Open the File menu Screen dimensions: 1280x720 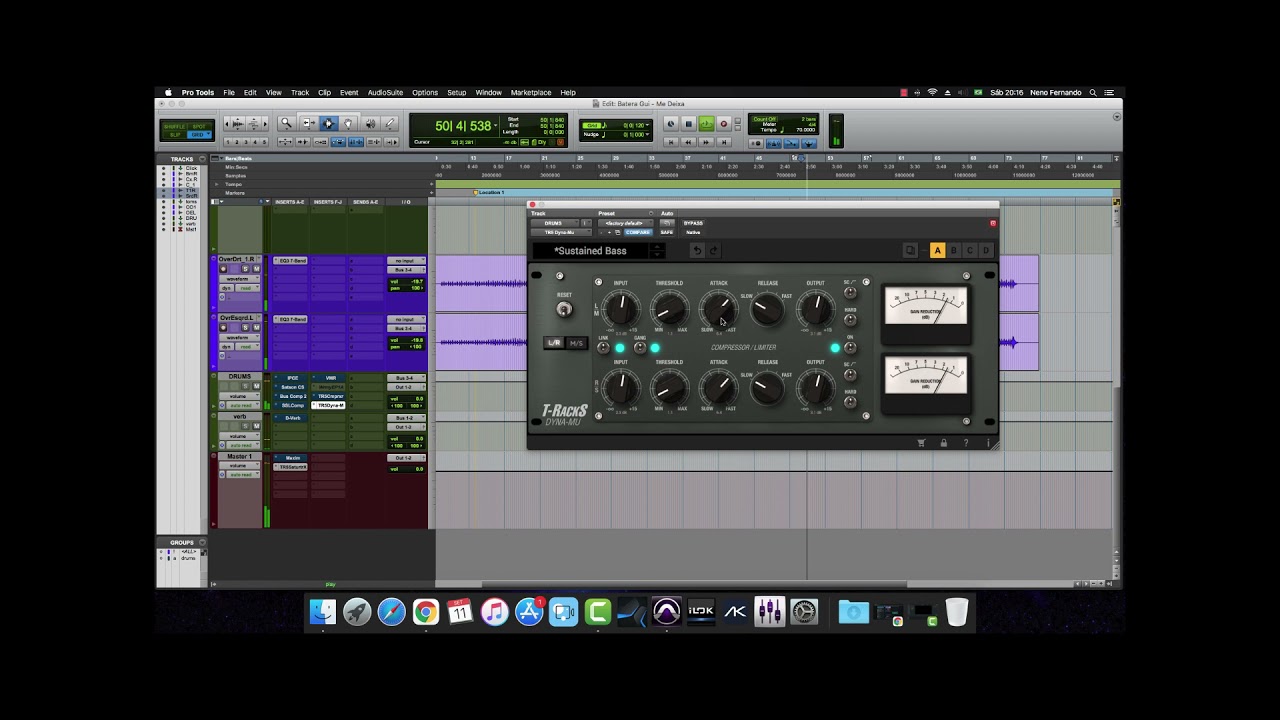point(229,93)
